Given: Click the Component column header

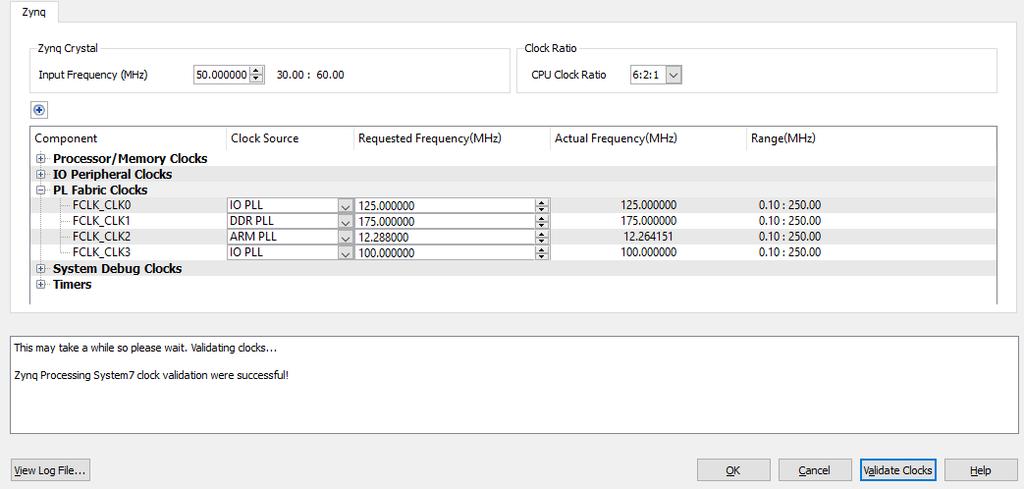Looking at the screenshot, I should pyautogui.click(x=128, y=138).
